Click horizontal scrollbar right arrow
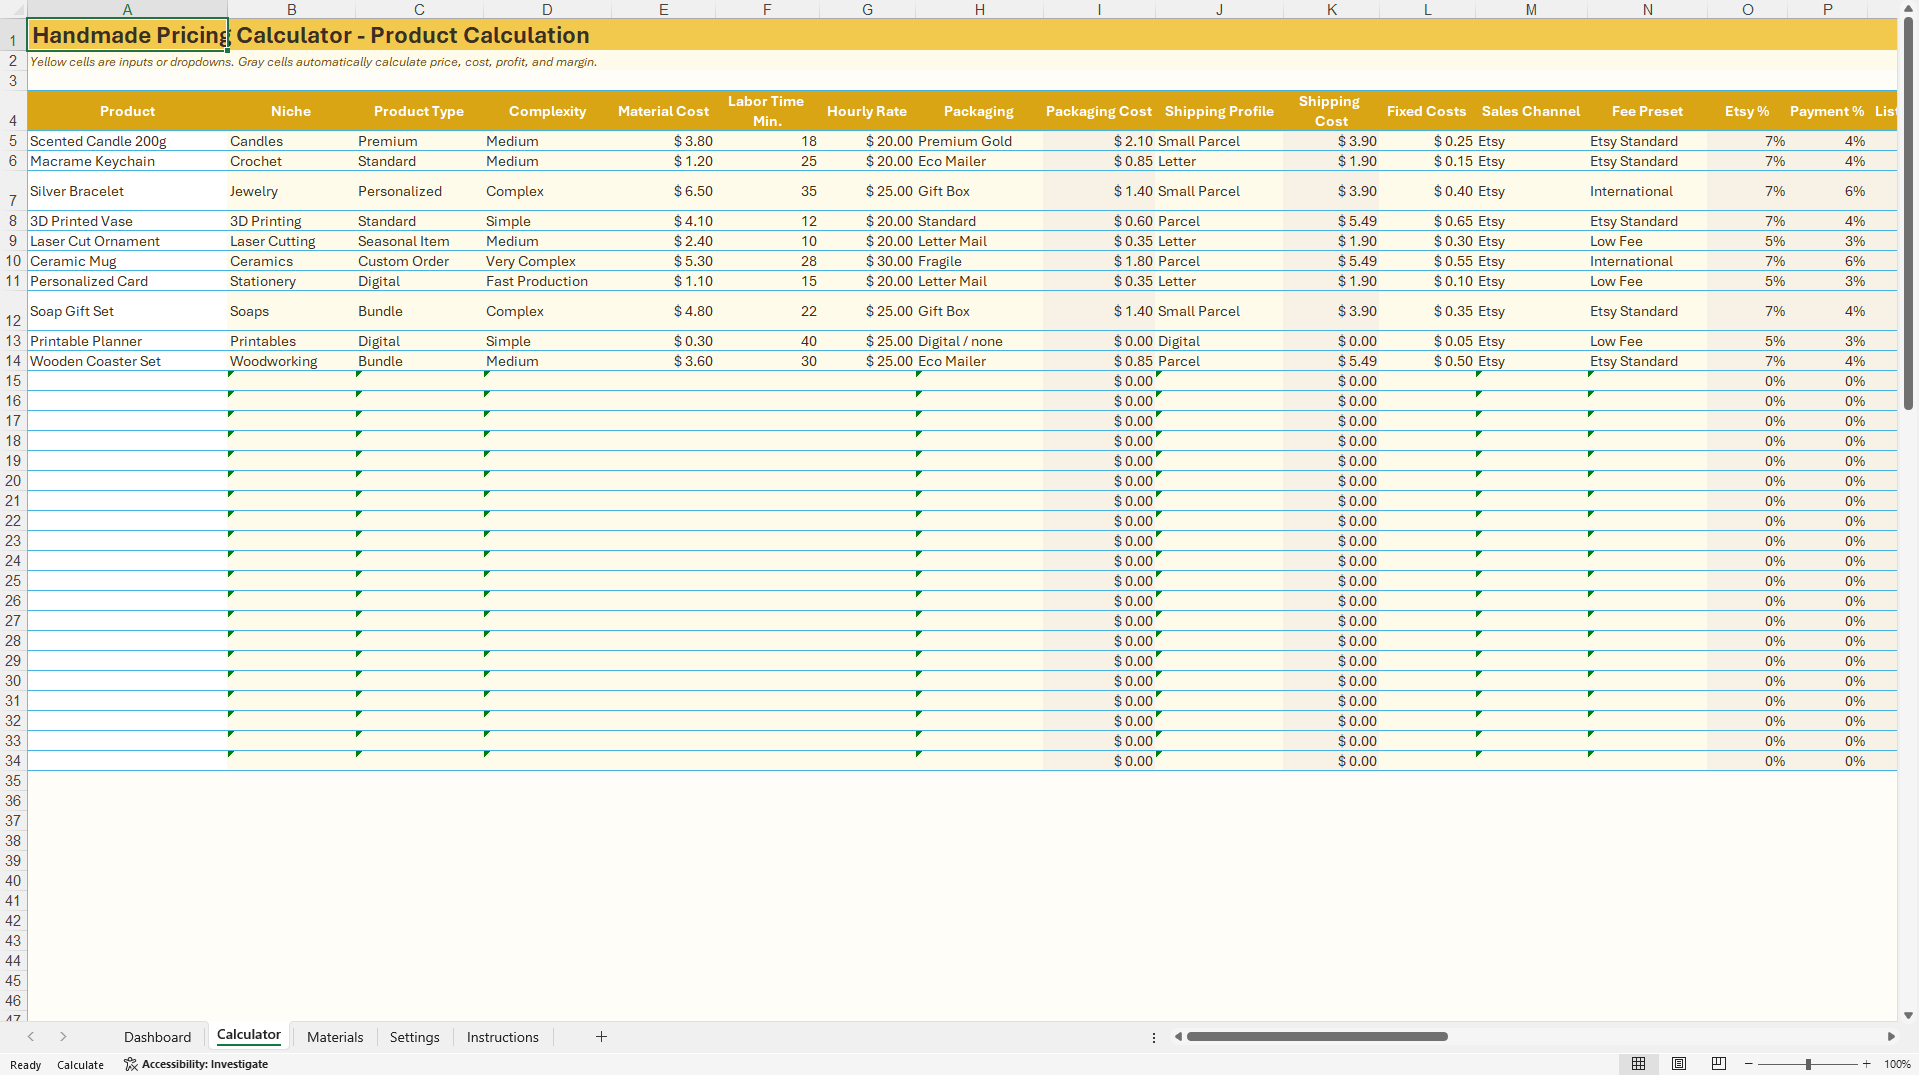This screenshot has width=1919, height=1075. [1891, 1037]
